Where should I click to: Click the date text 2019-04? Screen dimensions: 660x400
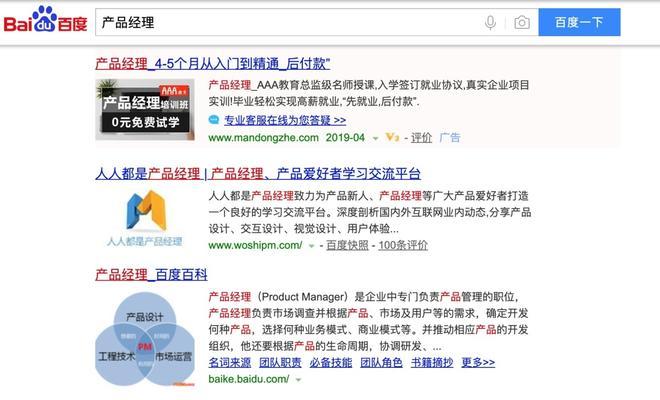[x=345, y=138]
